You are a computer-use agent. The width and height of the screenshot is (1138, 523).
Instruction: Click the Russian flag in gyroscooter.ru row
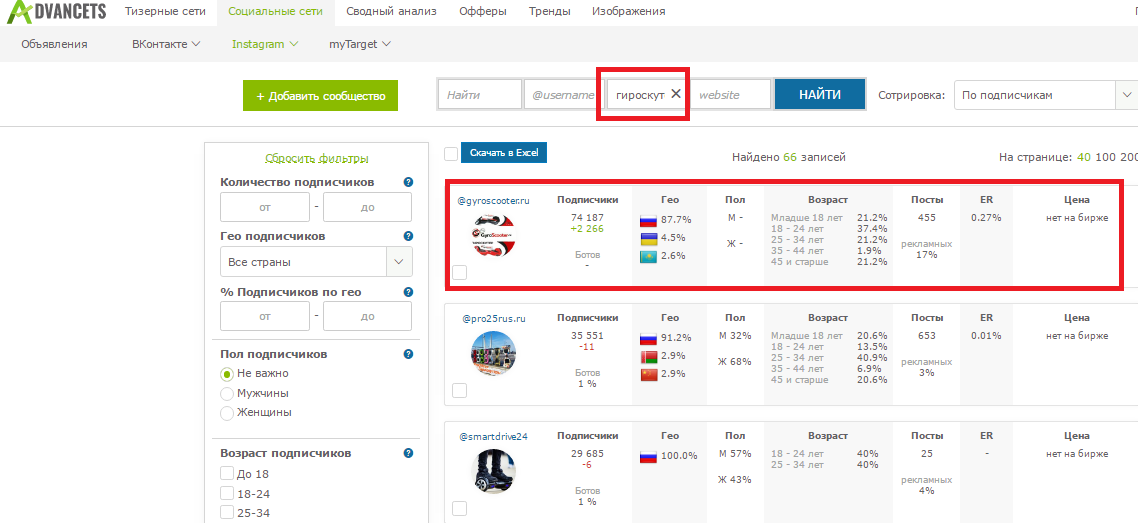click(x=648, y=221)
